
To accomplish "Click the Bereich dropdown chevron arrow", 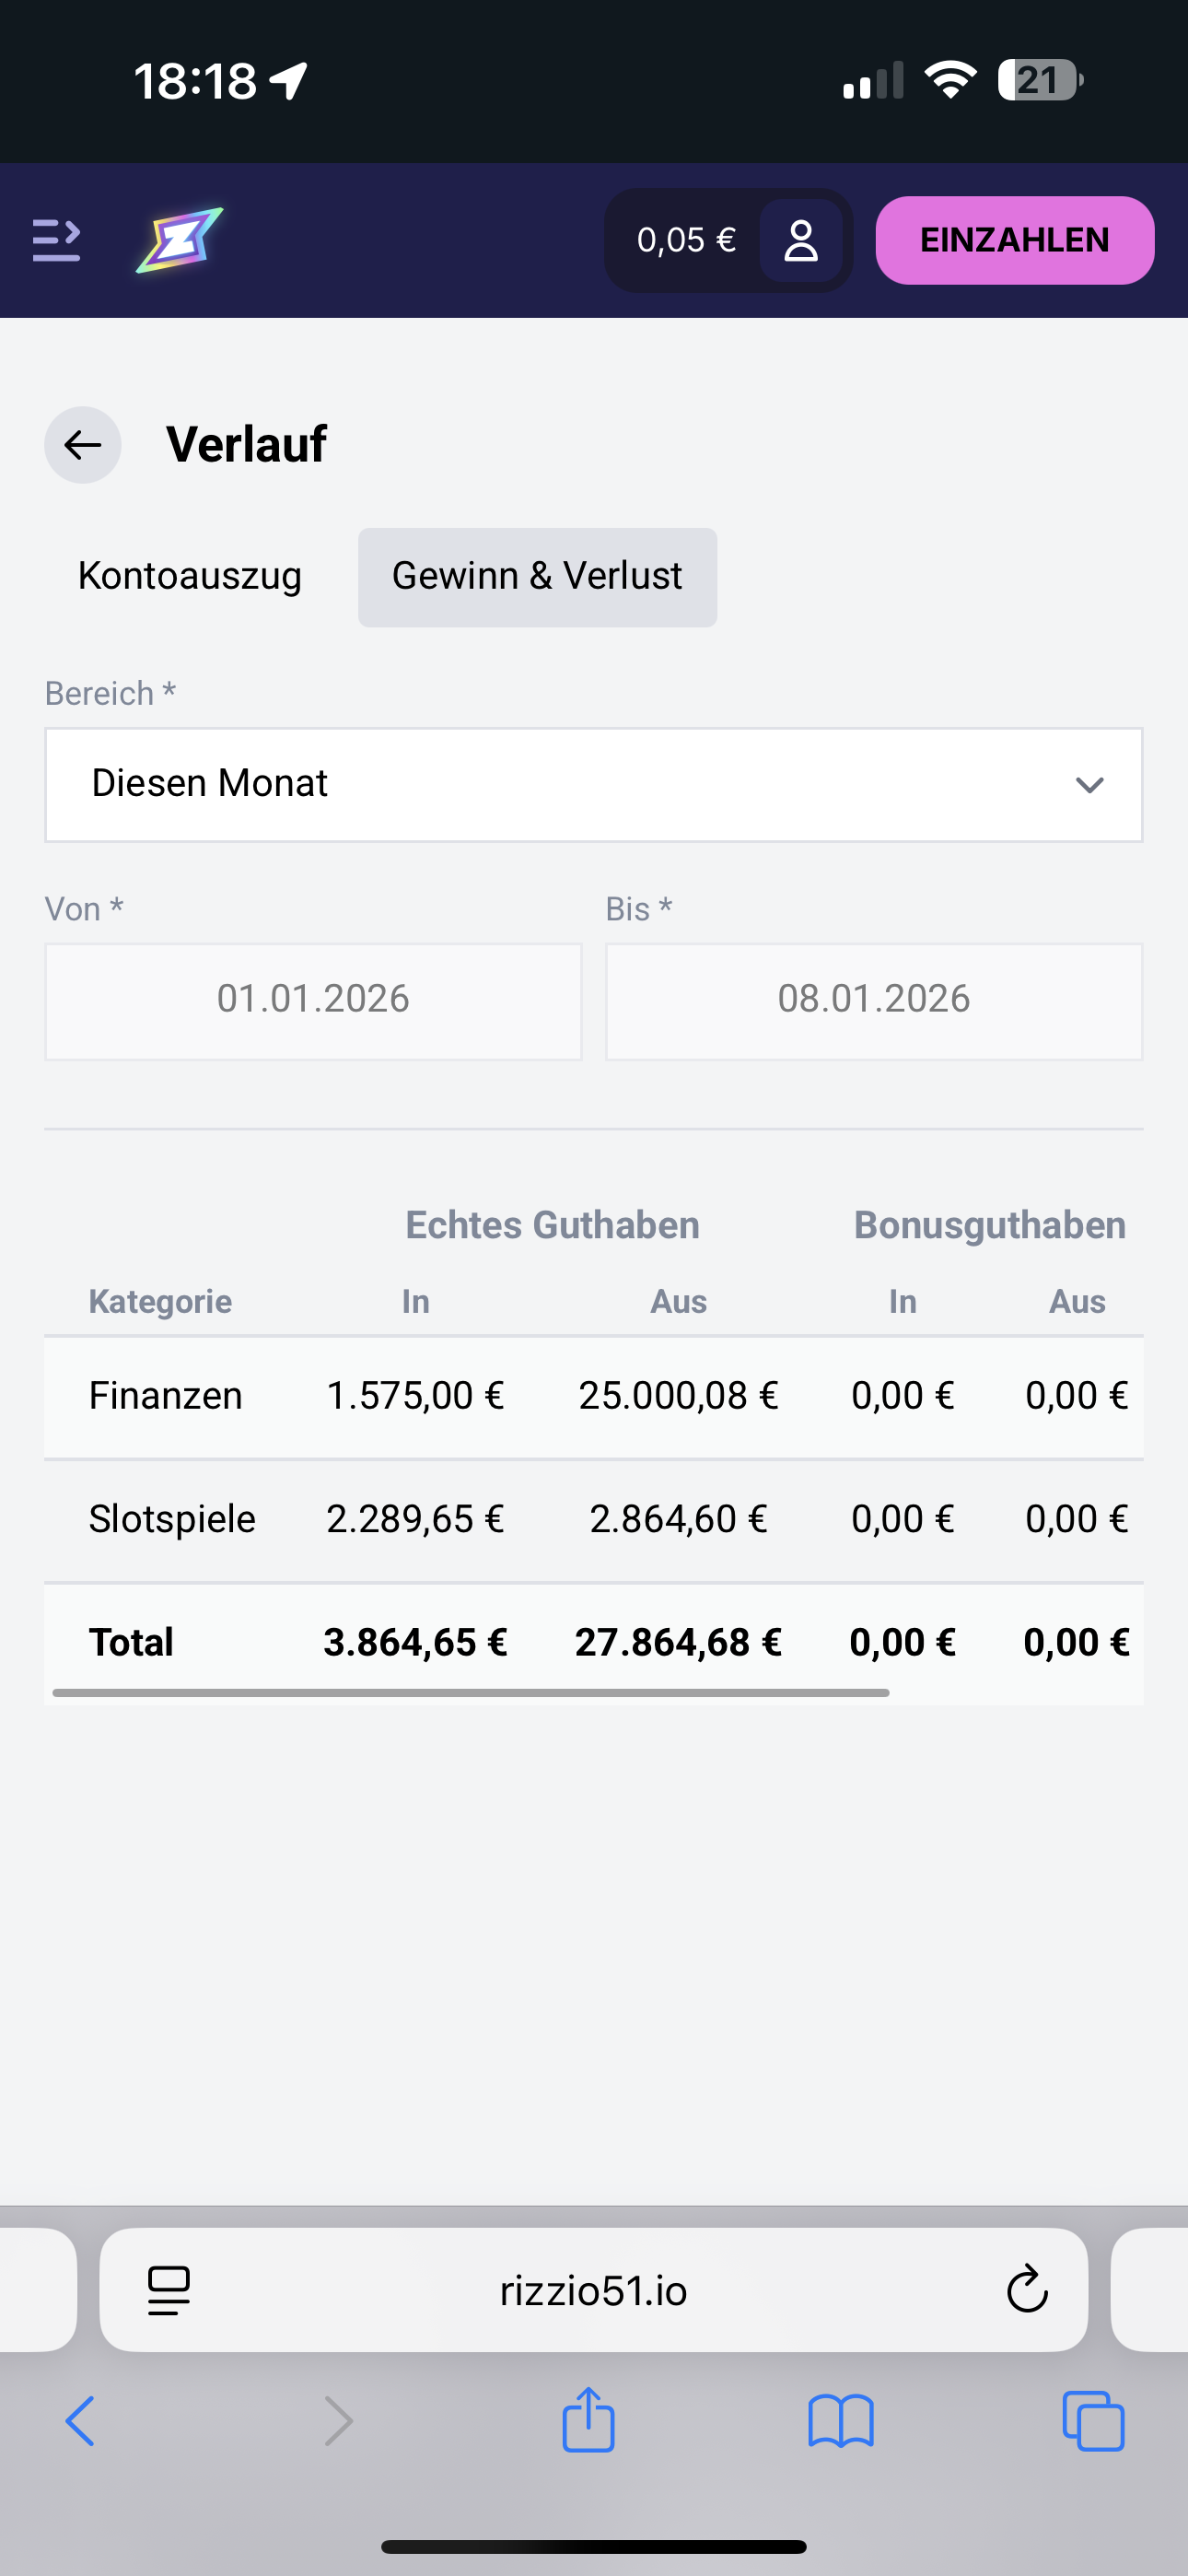I will coord(1089,785).
